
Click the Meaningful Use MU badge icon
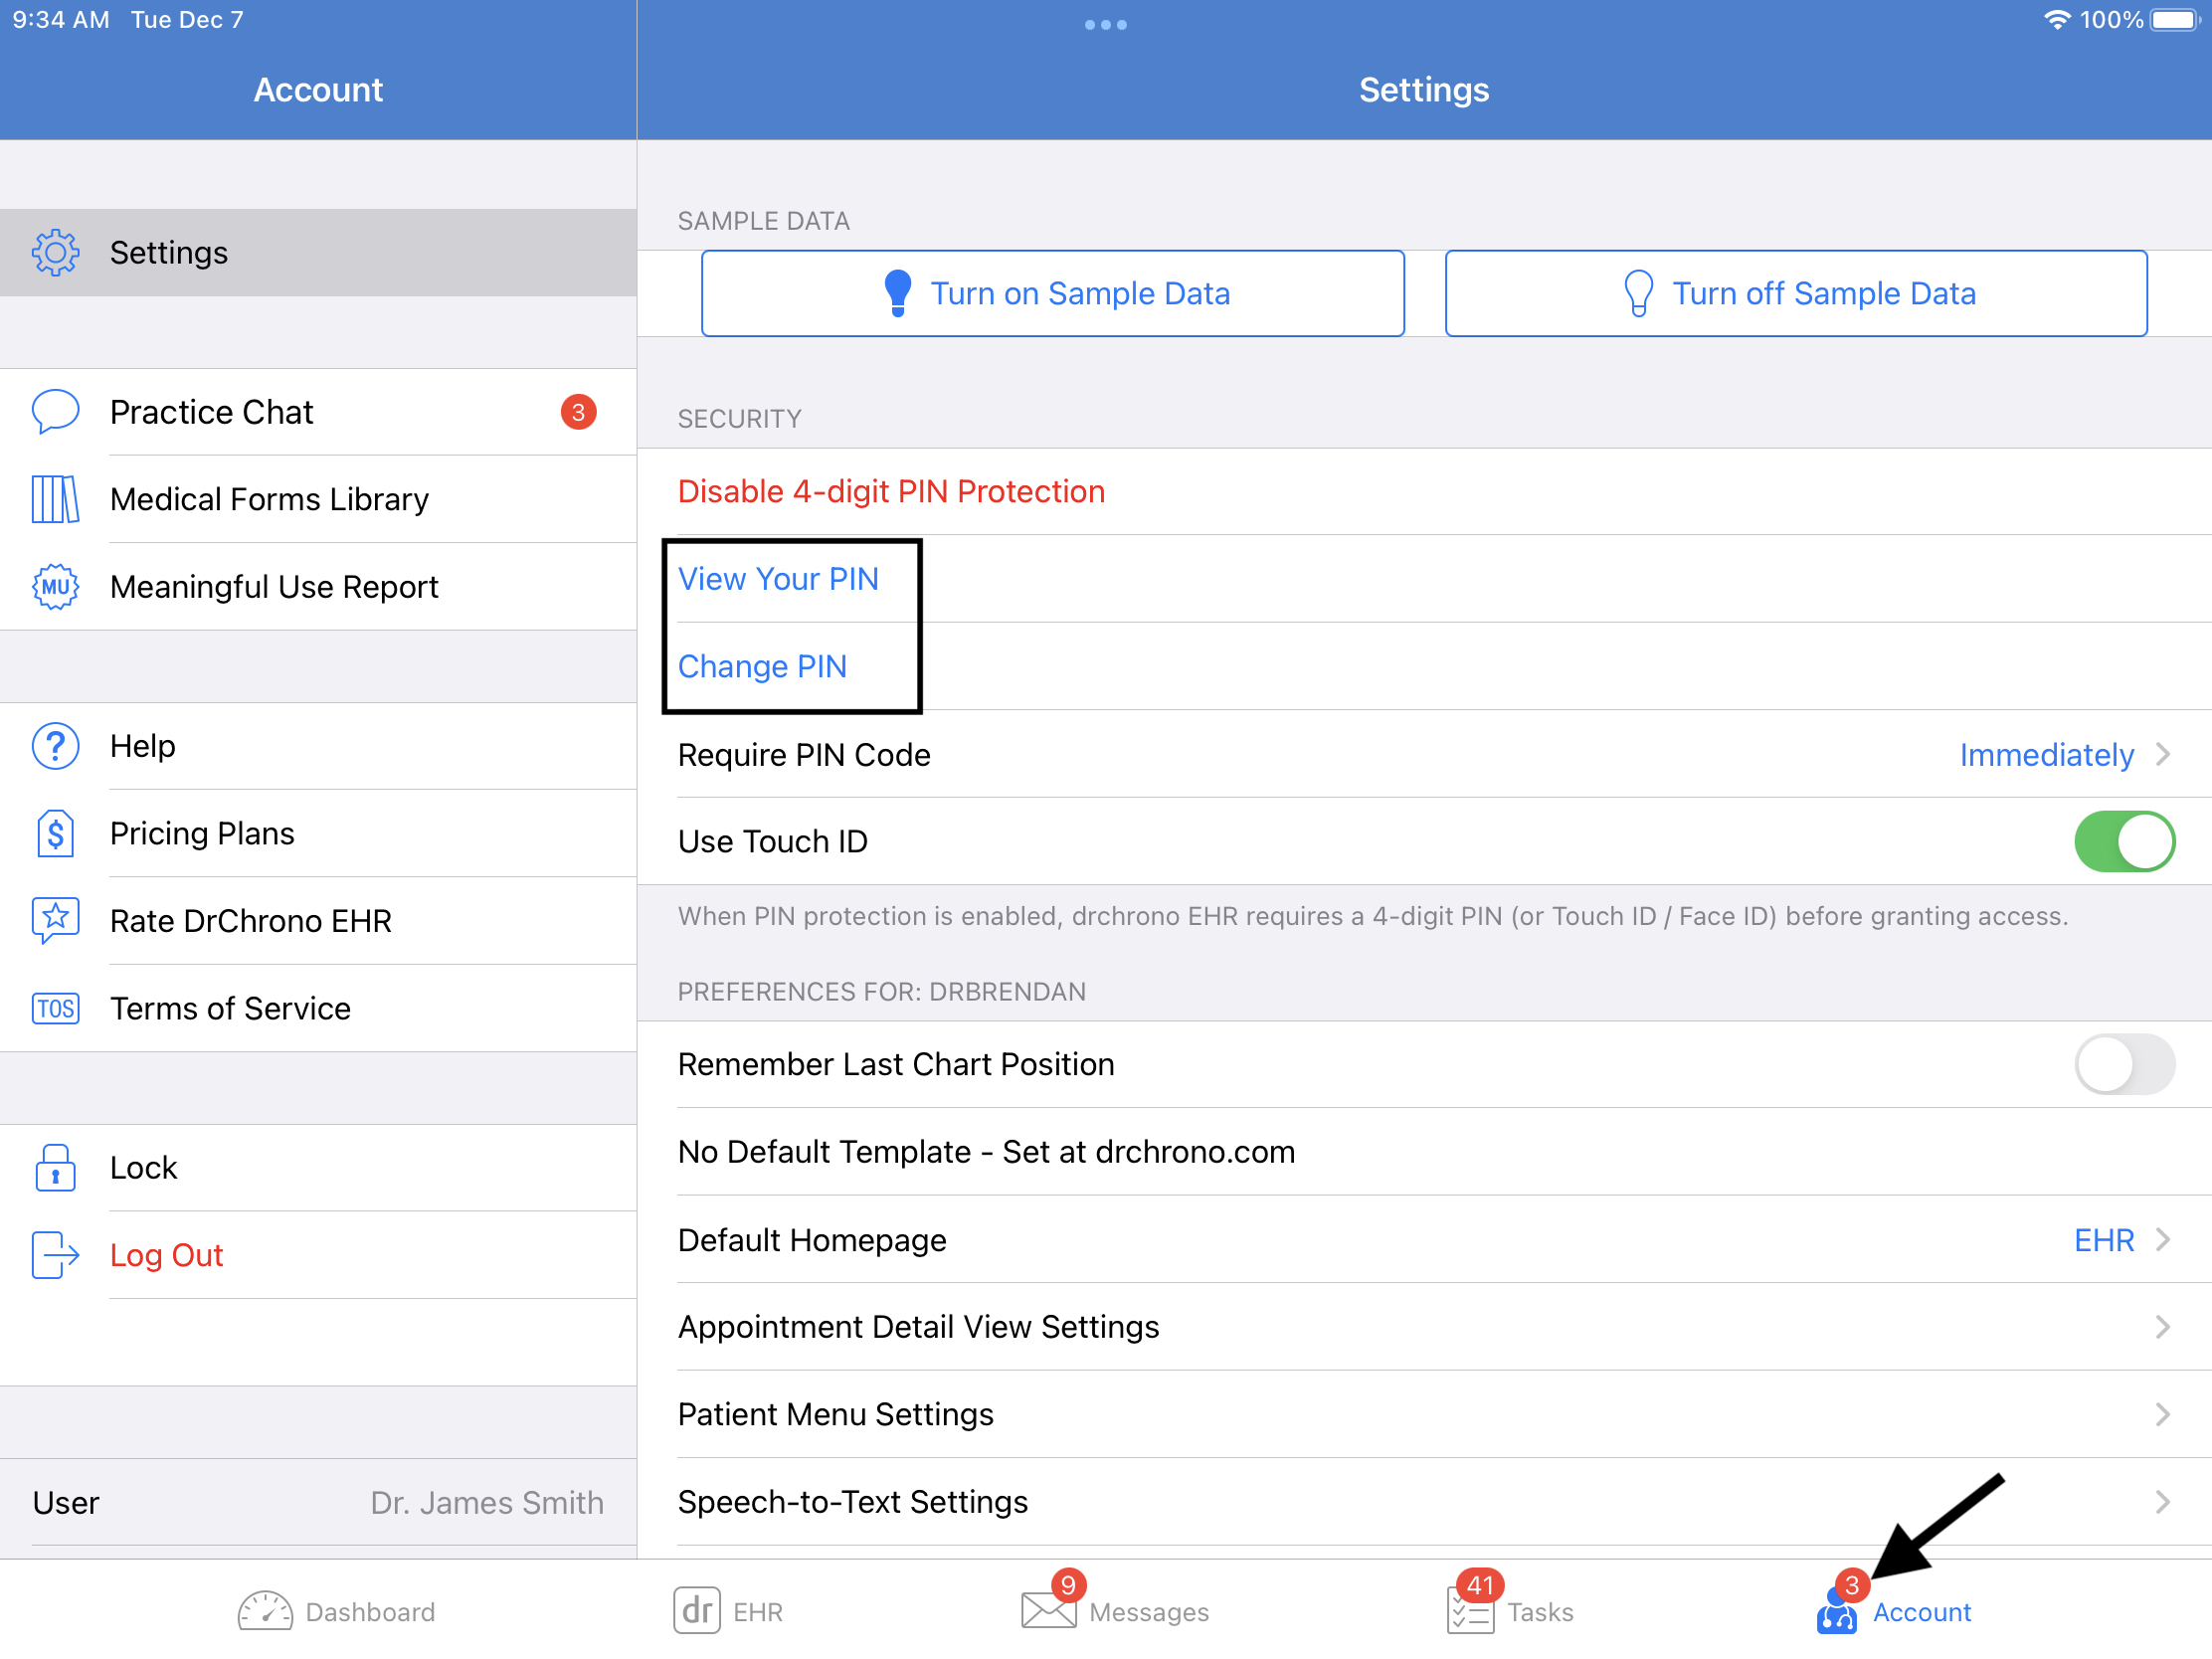coord(55,587)
